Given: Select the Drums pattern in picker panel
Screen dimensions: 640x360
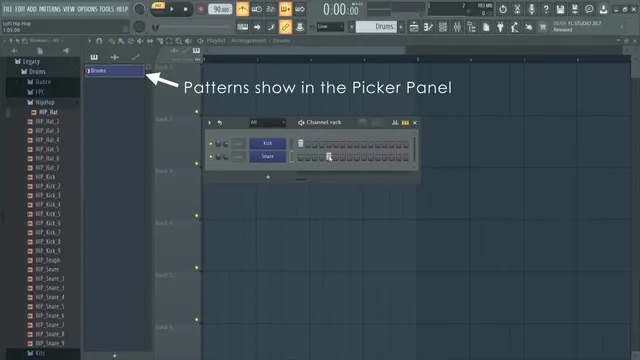Looking at the screenshot, I should coord(115,71).
